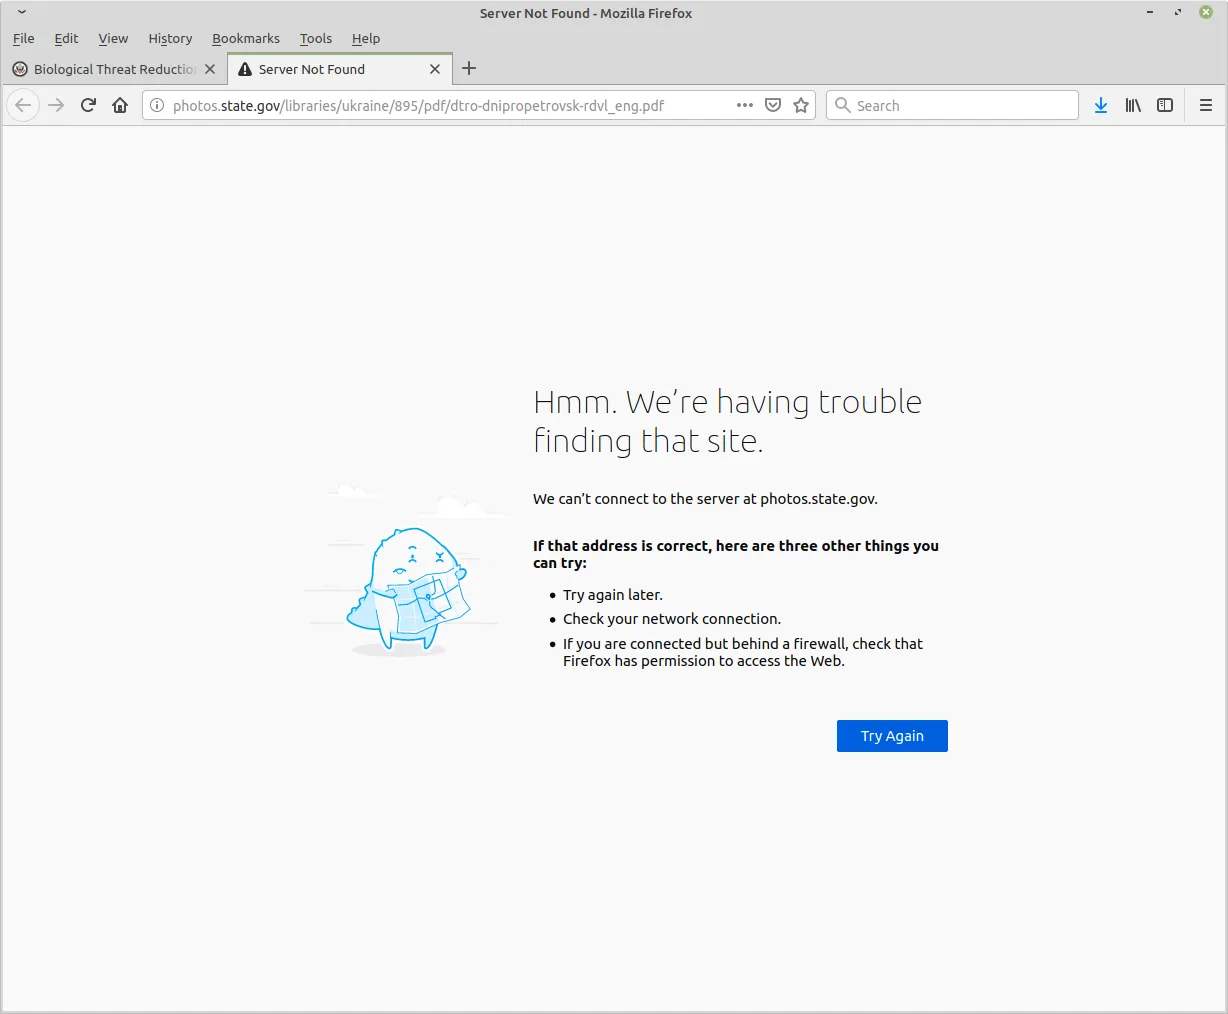Image resolution: width=1228 pixels, height=1014 pixels.
Task: Open a new tab
Action: [x=469, y=68]
